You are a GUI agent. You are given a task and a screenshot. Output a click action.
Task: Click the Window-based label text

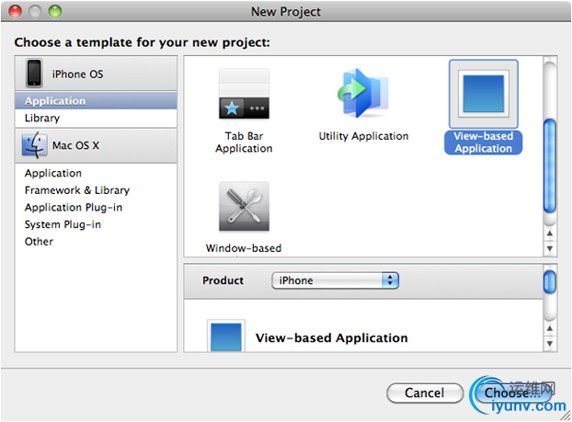click(244, 248)
